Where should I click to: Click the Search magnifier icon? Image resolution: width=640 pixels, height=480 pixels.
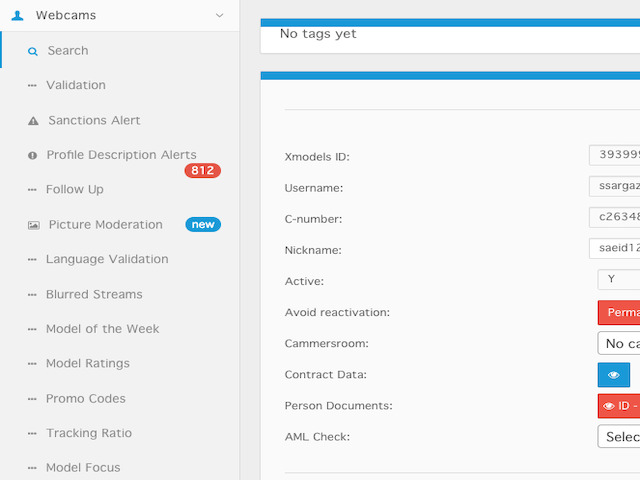[33, 51]
